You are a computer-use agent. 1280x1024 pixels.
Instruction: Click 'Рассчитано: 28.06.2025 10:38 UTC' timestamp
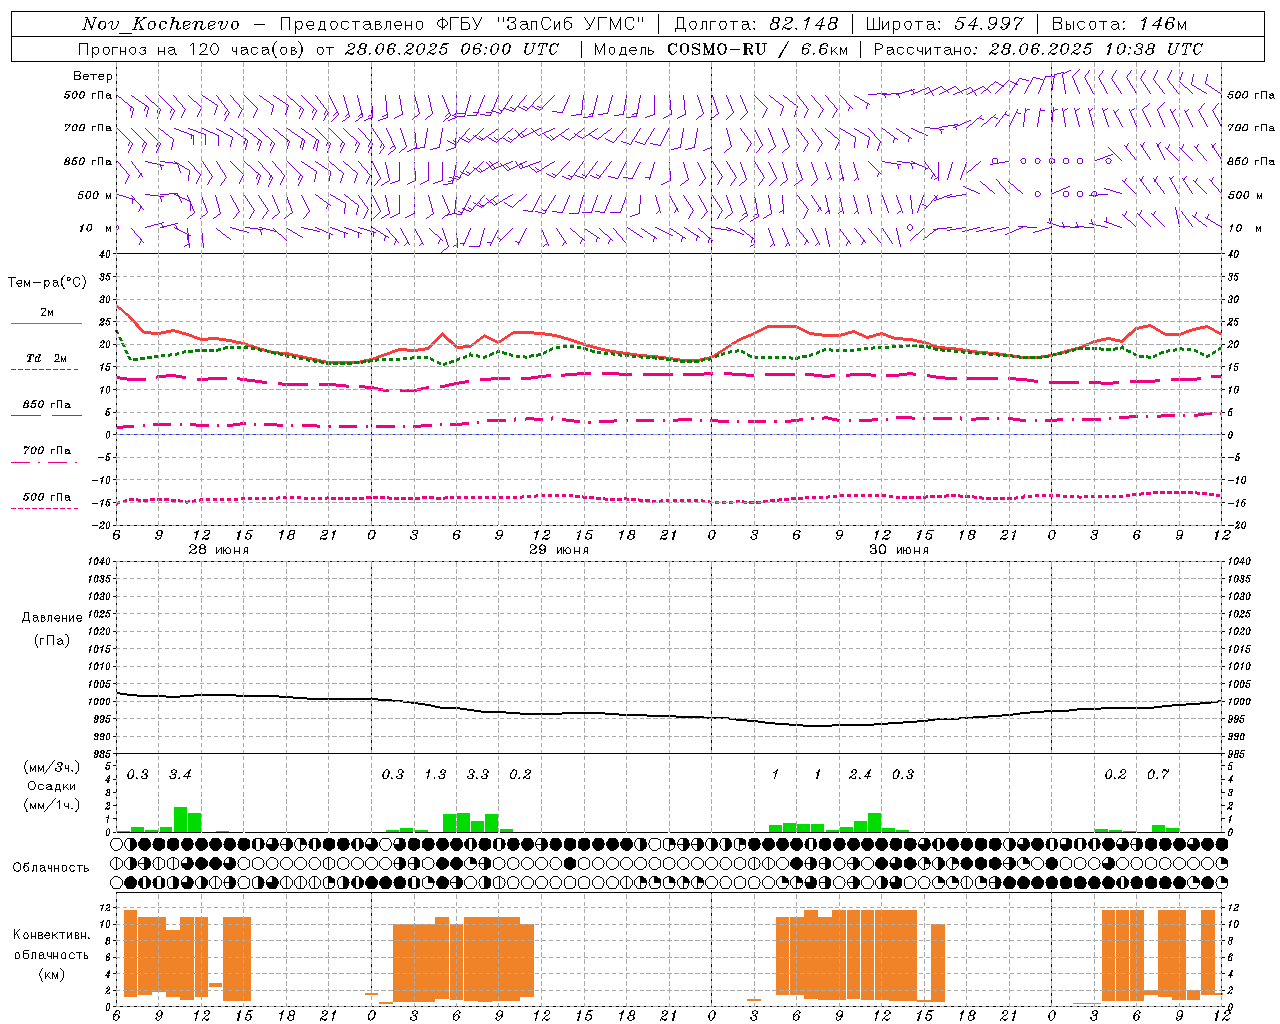1038,49
